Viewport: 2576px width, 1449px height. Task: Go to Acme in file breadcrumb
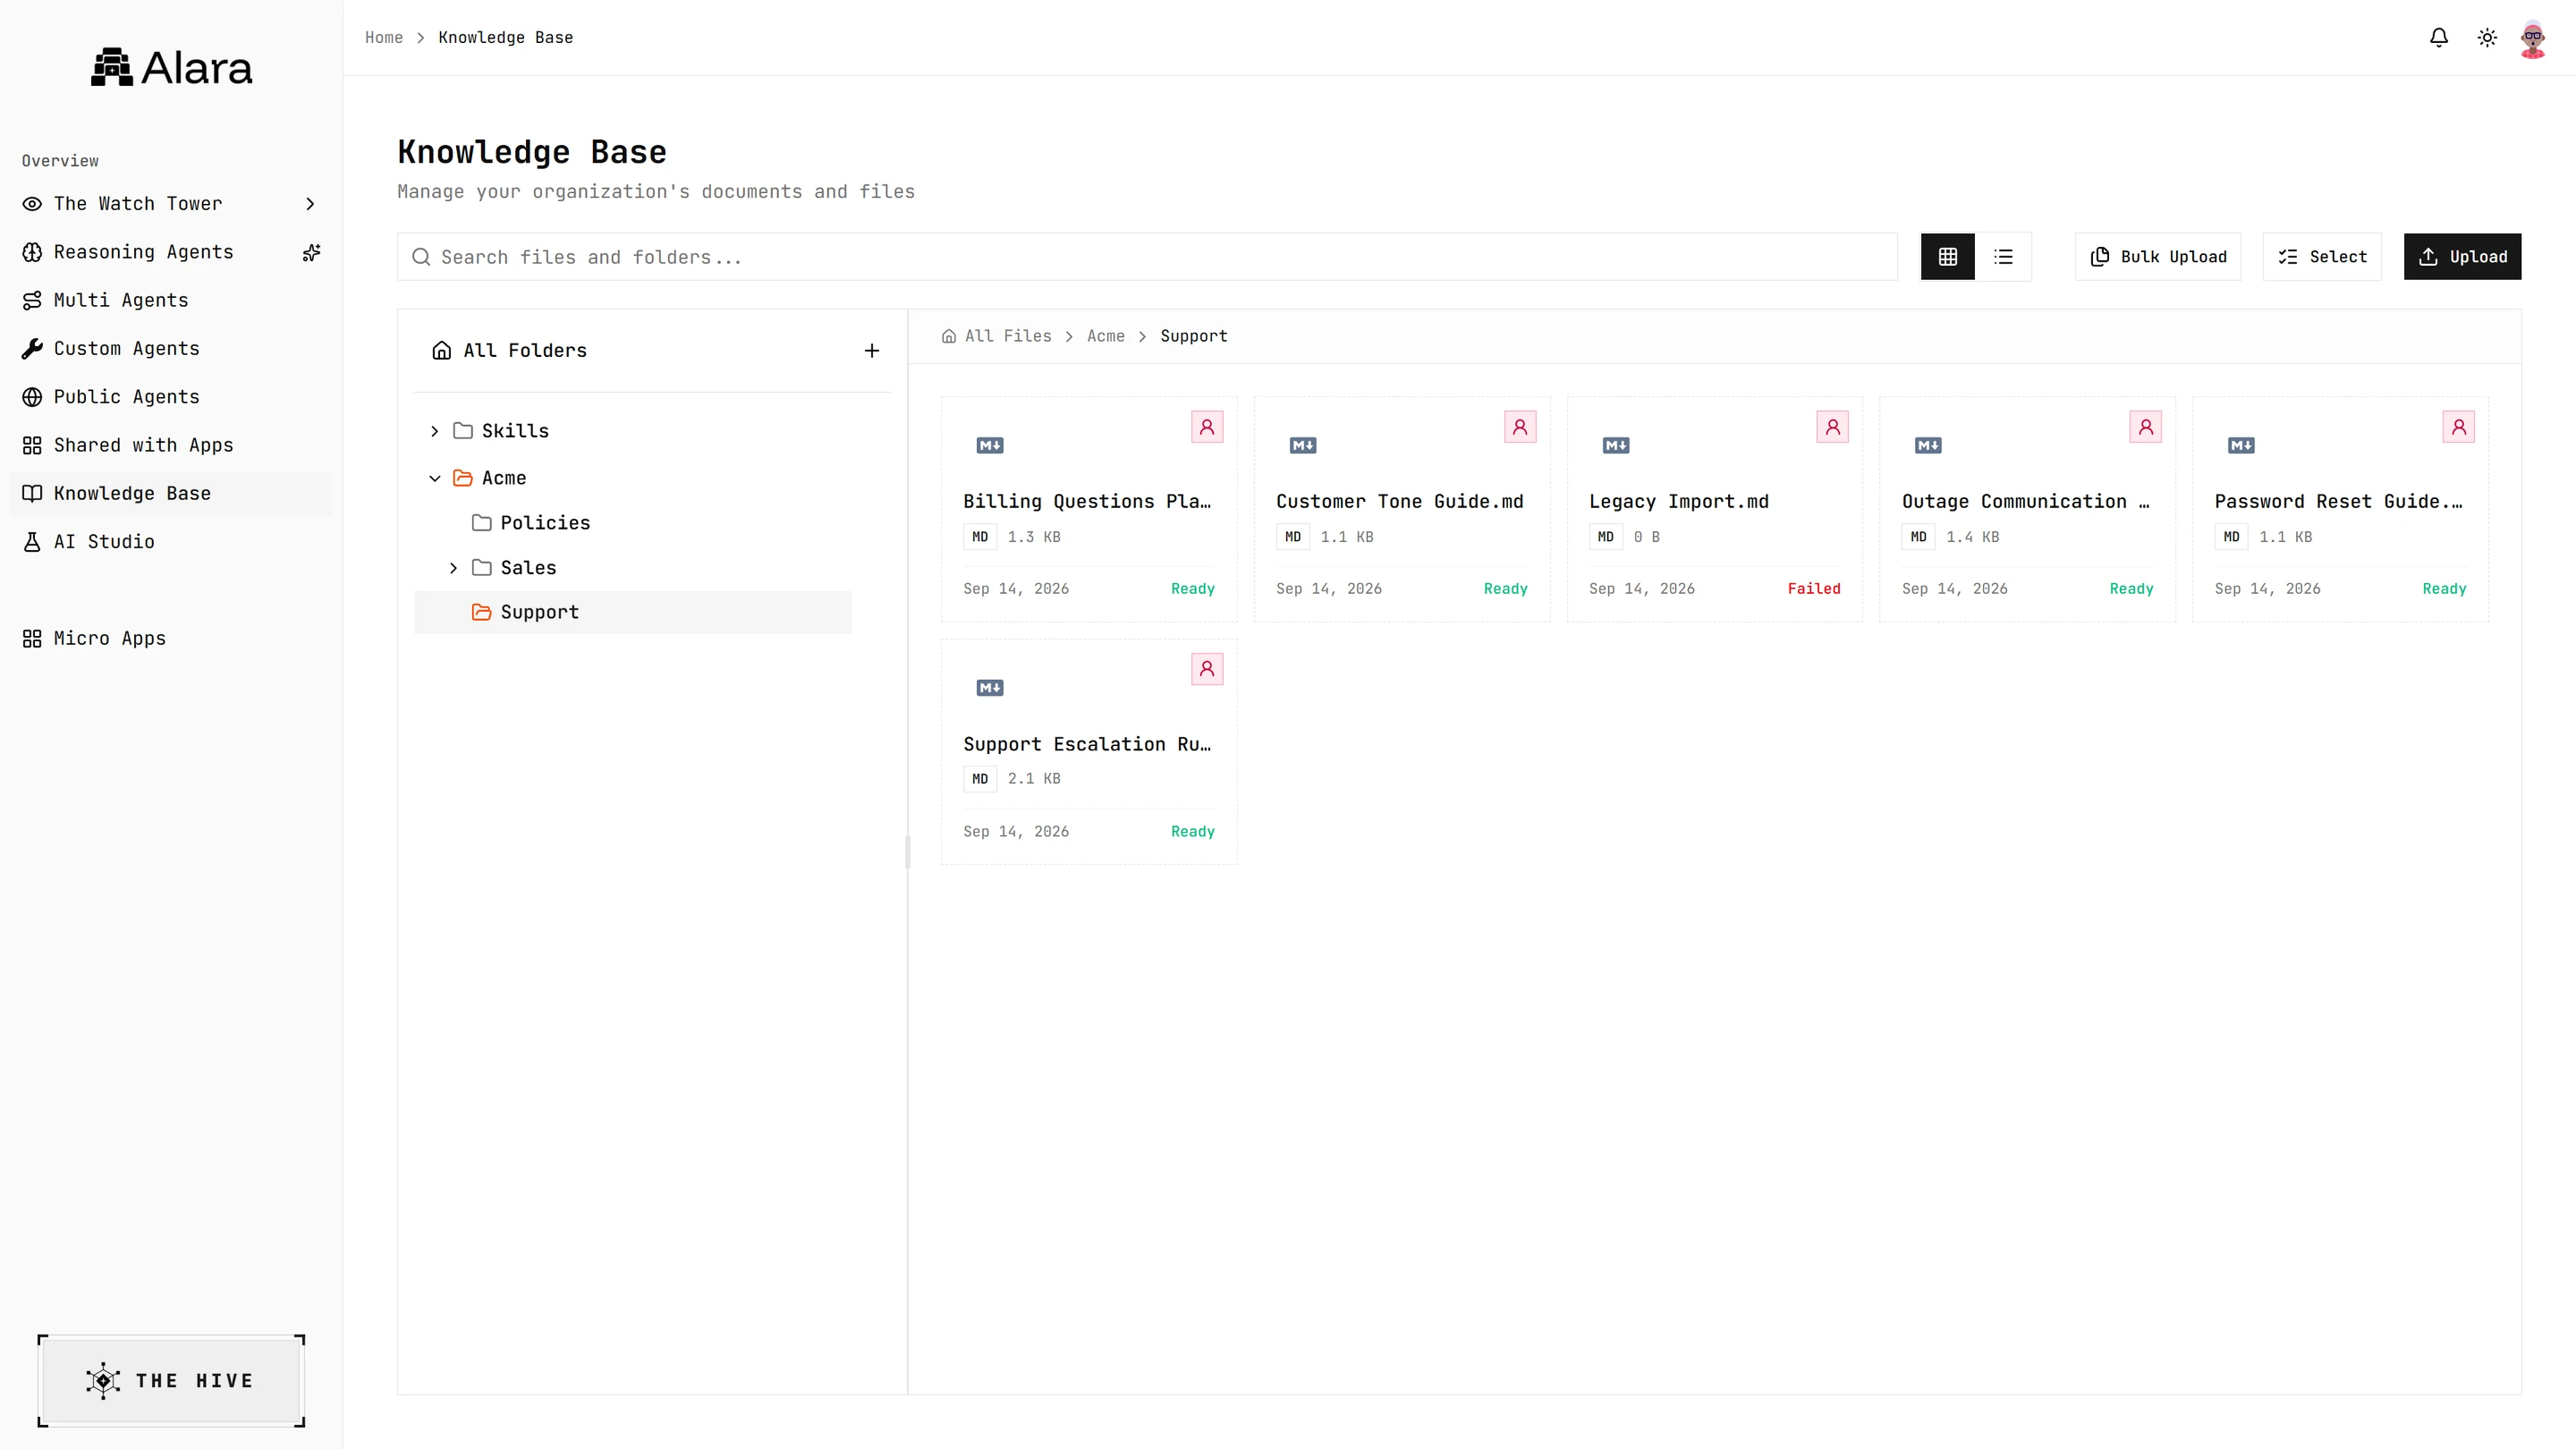1105,336
